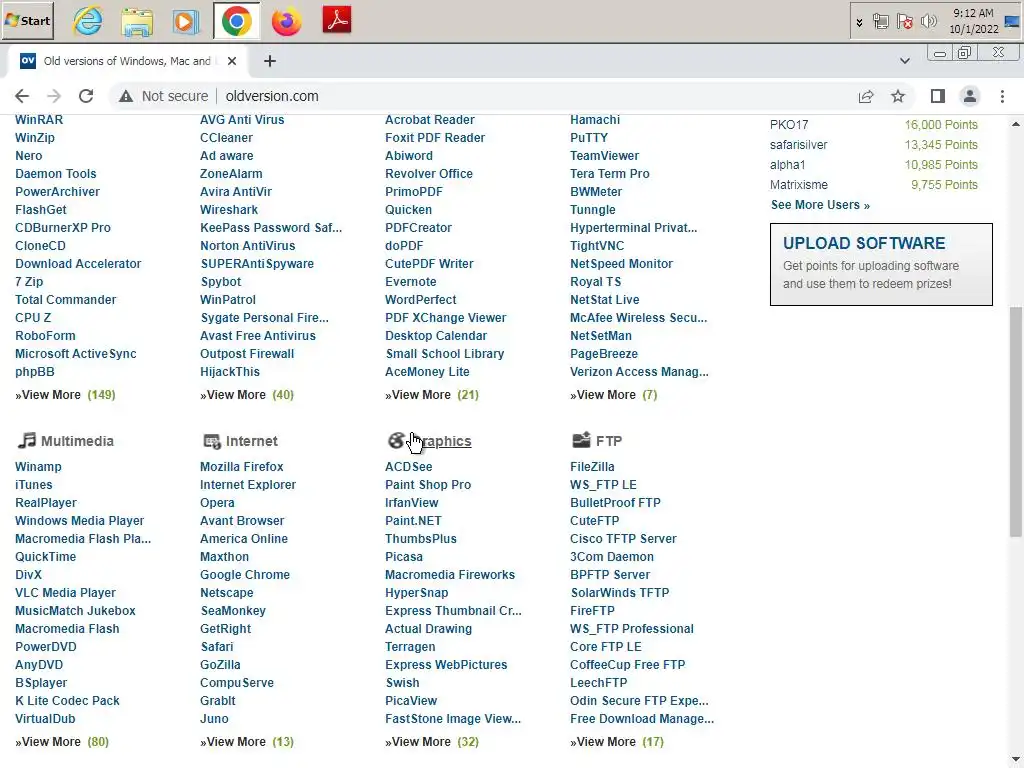Click the Not secure warning icon
Image resolution: width=1024 pixels, height=768 pixels.
click(x=125, y=97)
